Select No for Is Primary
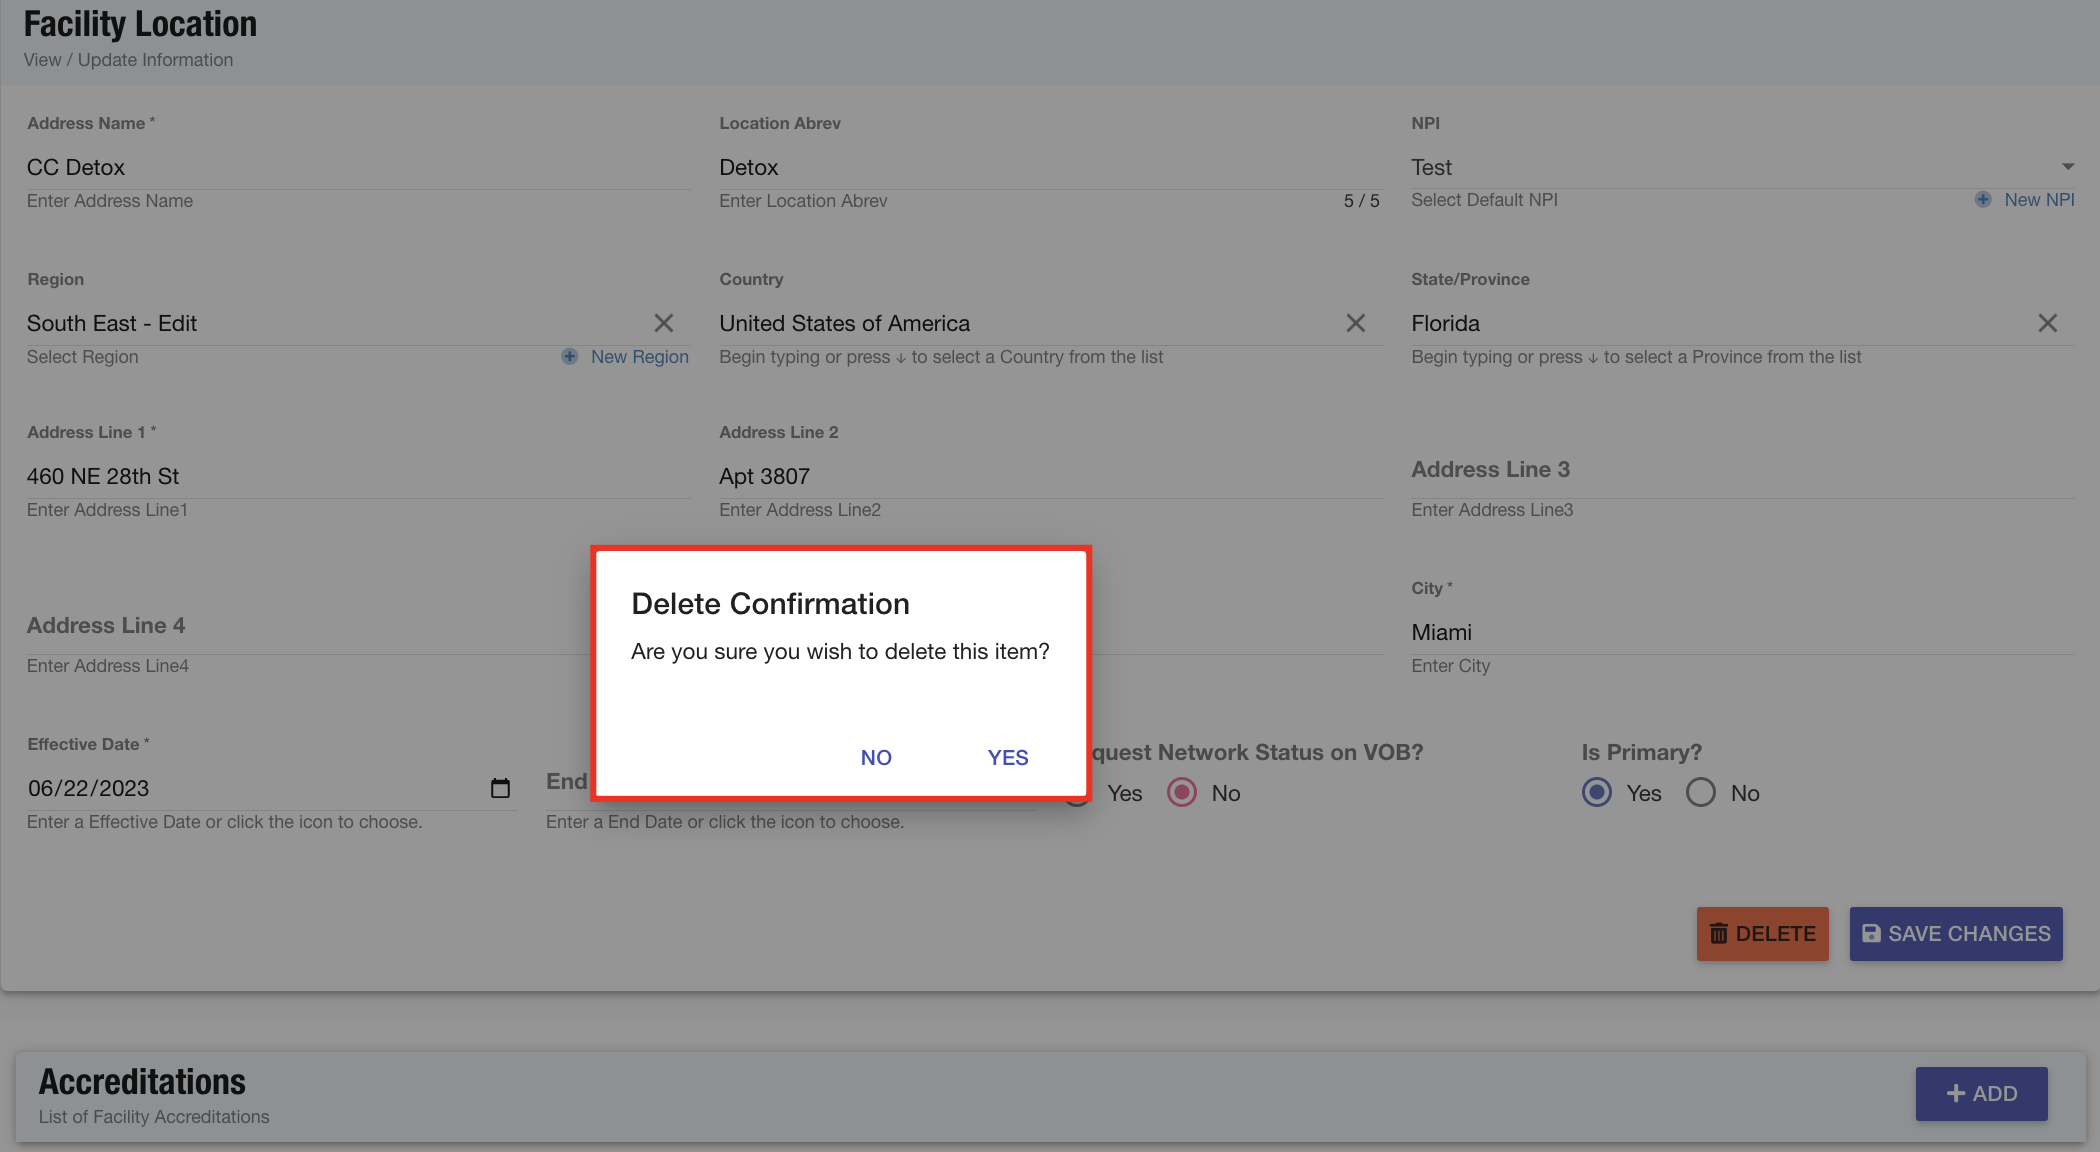2100x1152 pixels. point(1700,793)
